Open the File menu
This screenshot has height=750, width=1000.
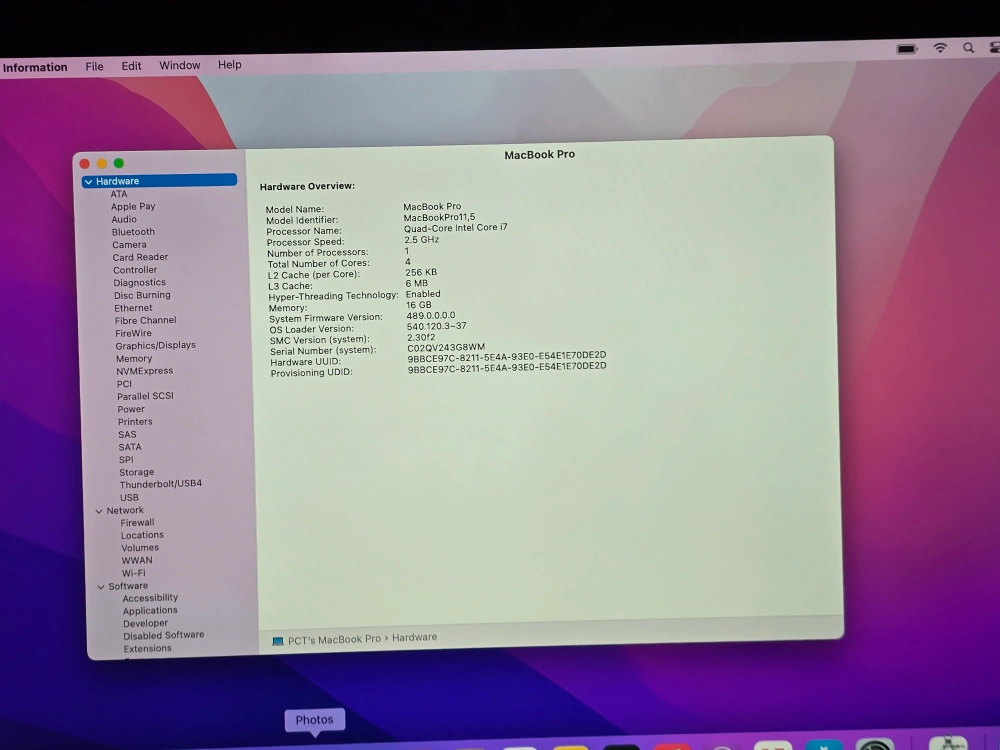[x=94, y=66]
